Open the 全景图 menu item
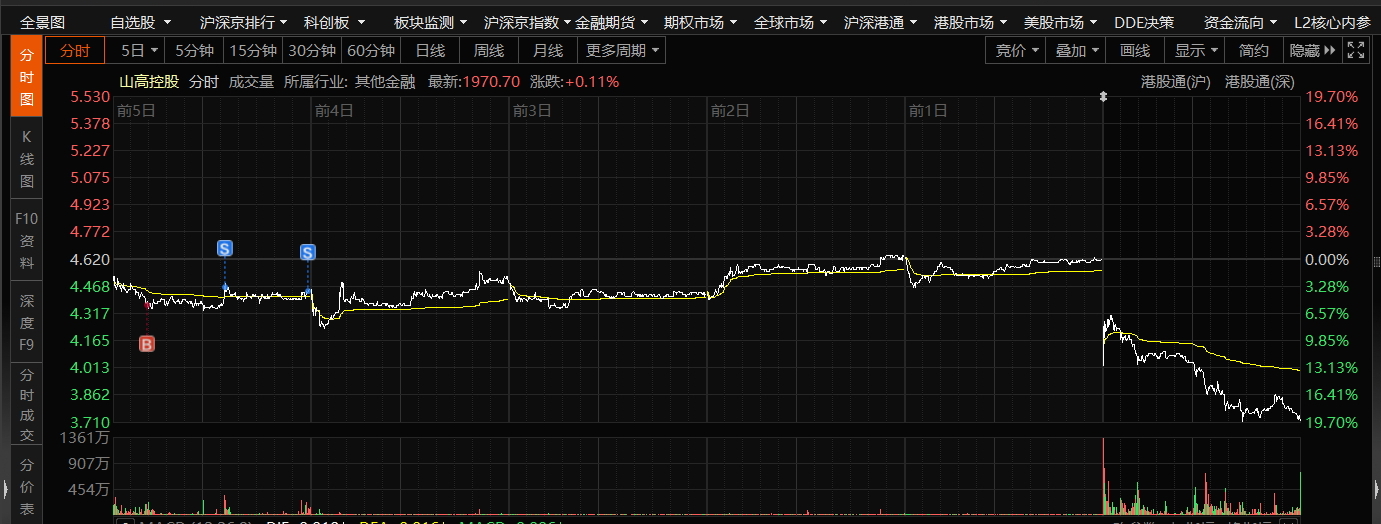Screen dimensions: 1381x524 click(43, 22)
